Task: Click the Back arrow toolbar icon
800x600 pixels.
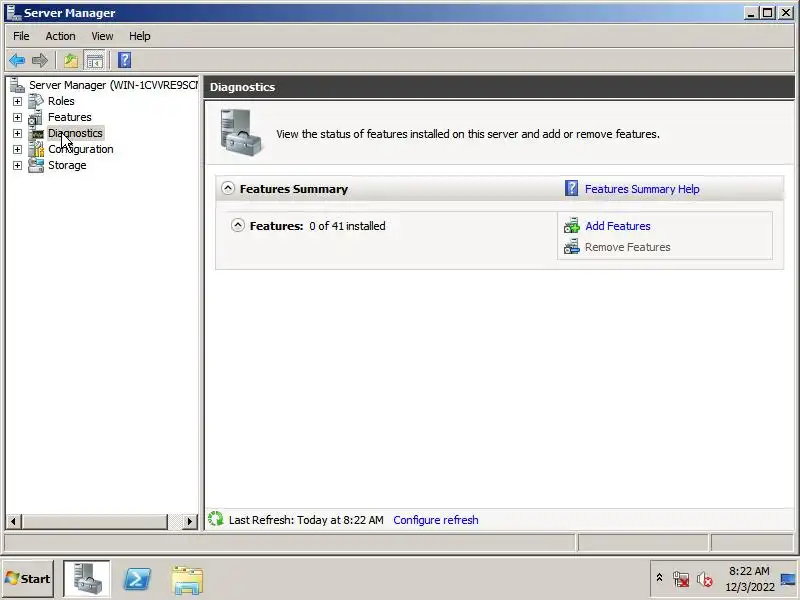Action: (17, 61)
